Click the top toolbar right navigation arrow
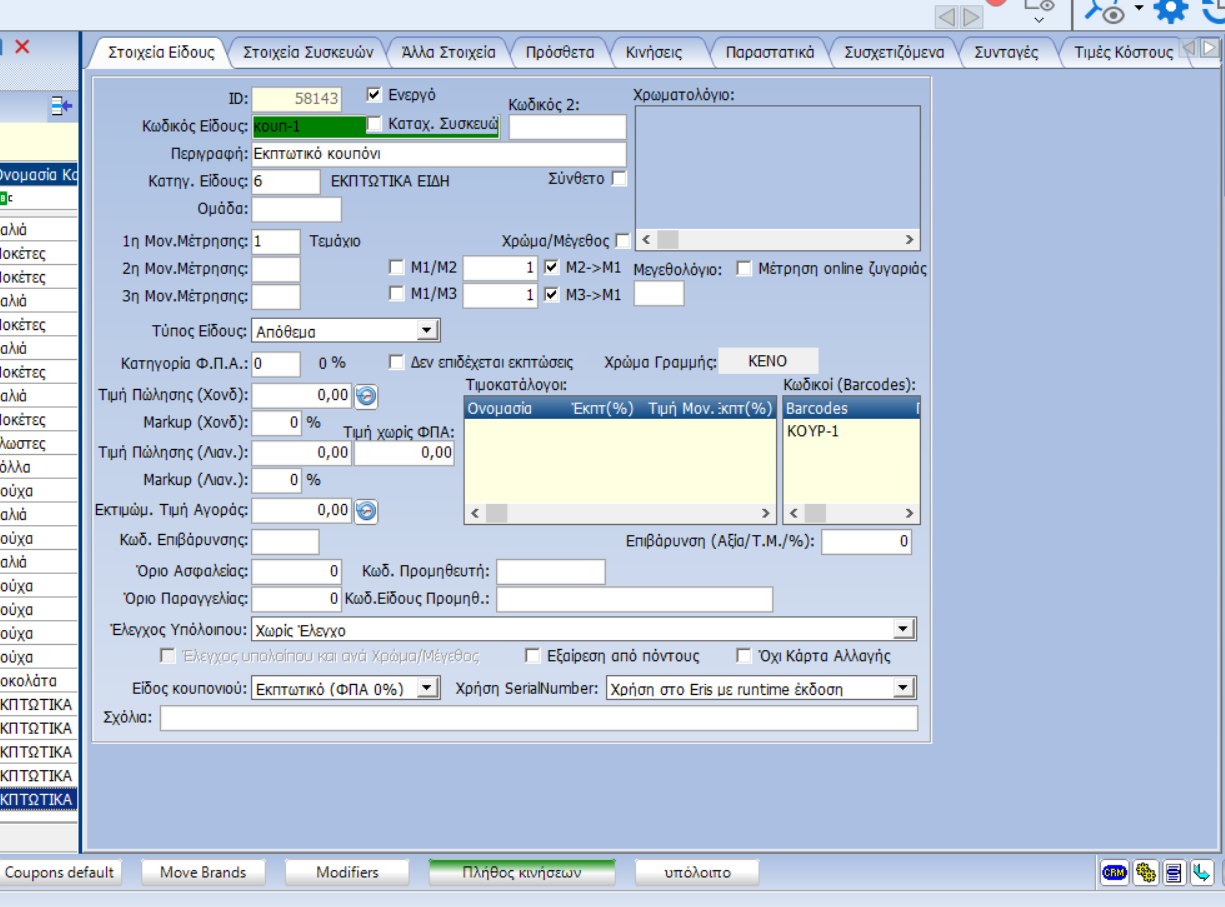The height and width of the screenshot is (907, 1225). (x=972, y=17)
